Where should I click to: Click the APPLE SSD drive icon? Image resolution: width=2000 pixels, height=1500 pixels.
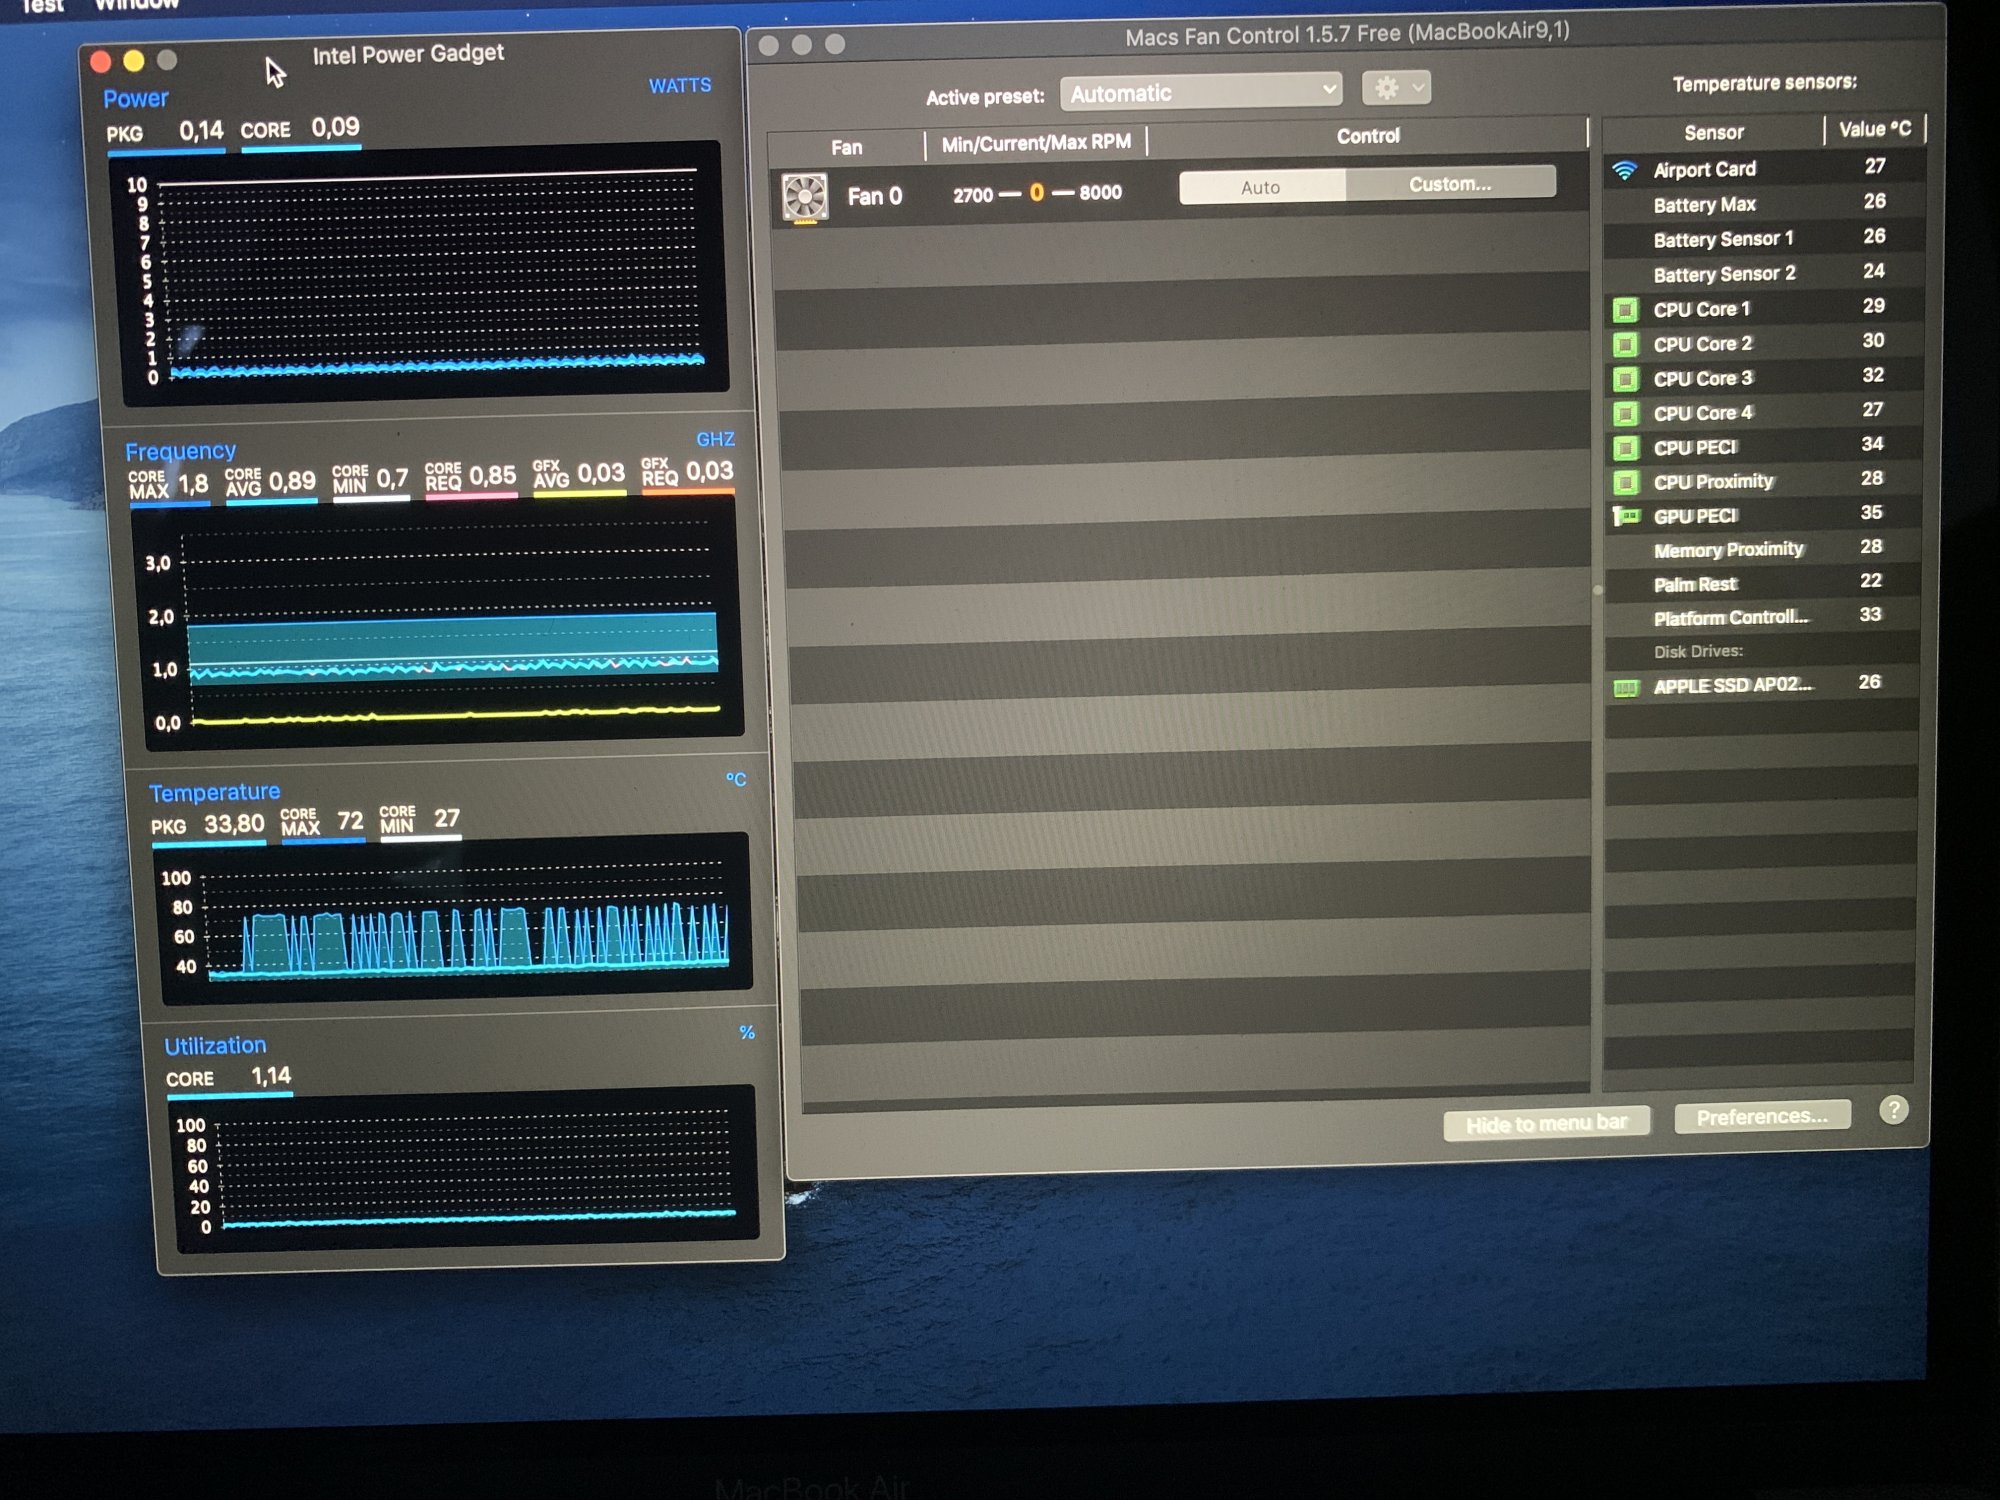[1626, 687]
